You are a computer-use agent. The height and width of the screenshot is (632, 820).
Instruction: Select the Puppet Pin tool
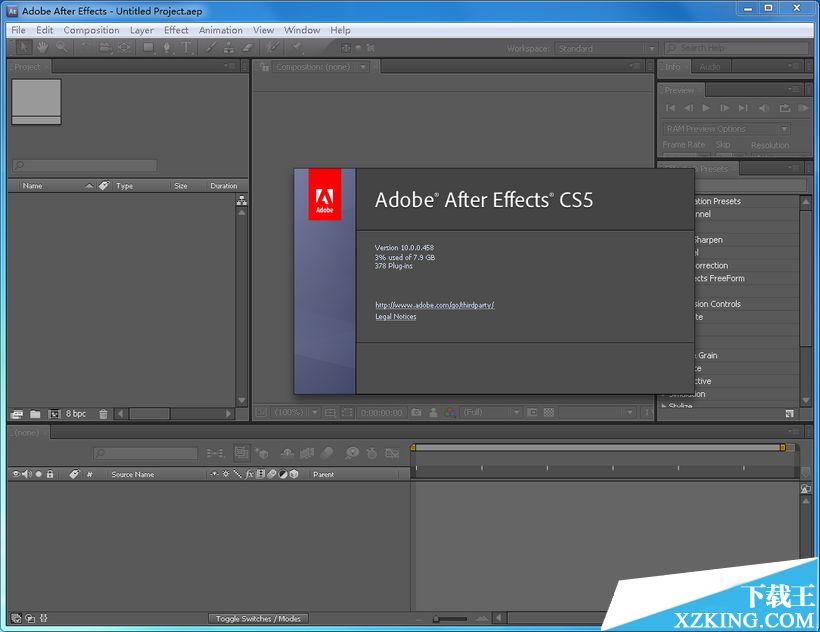pyautogui.click(x=297, y=48)
